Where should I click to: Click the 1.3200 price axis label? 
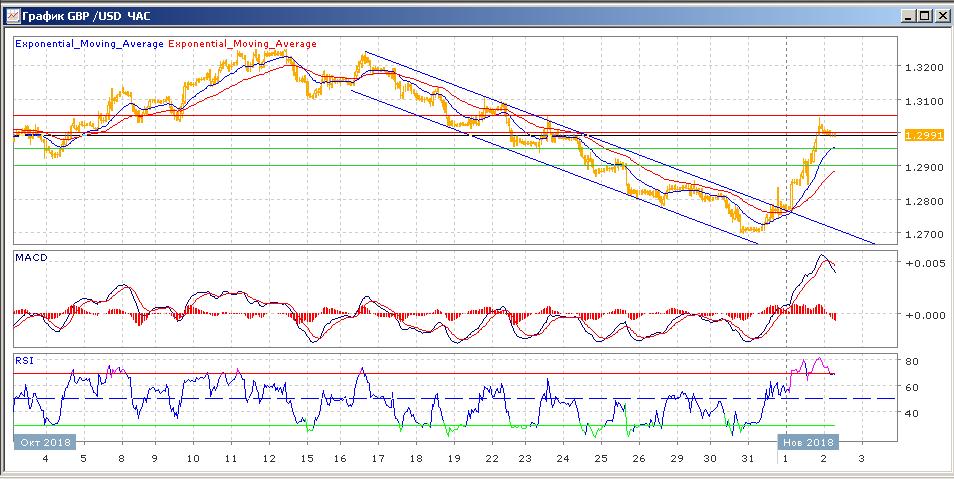pos(923,68)
